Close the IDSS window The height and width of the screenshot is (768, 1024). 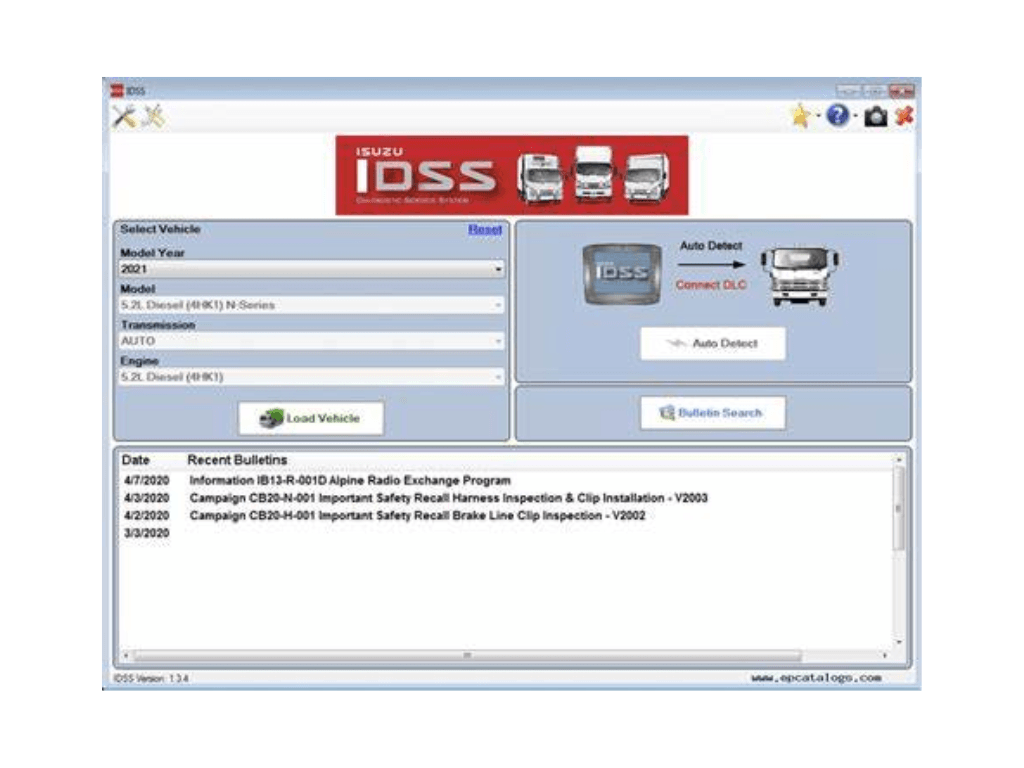902,90
